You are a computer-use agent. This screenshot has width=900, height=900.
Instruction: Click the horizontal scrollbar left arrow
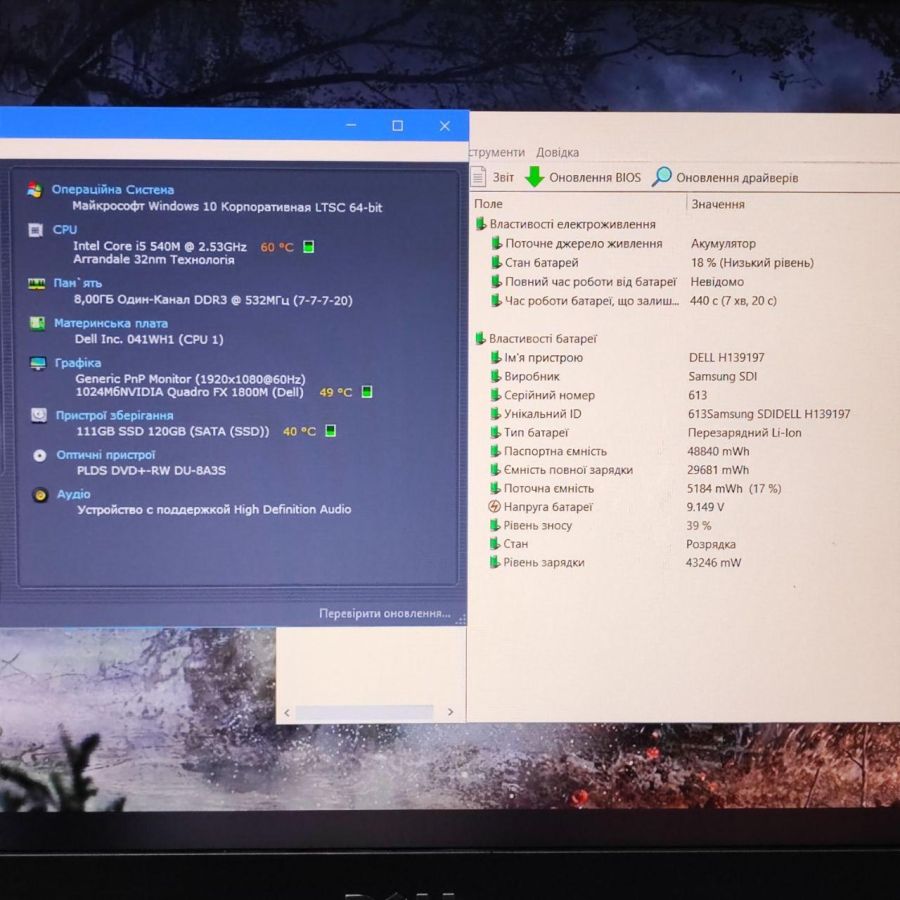tap(287, 713)
